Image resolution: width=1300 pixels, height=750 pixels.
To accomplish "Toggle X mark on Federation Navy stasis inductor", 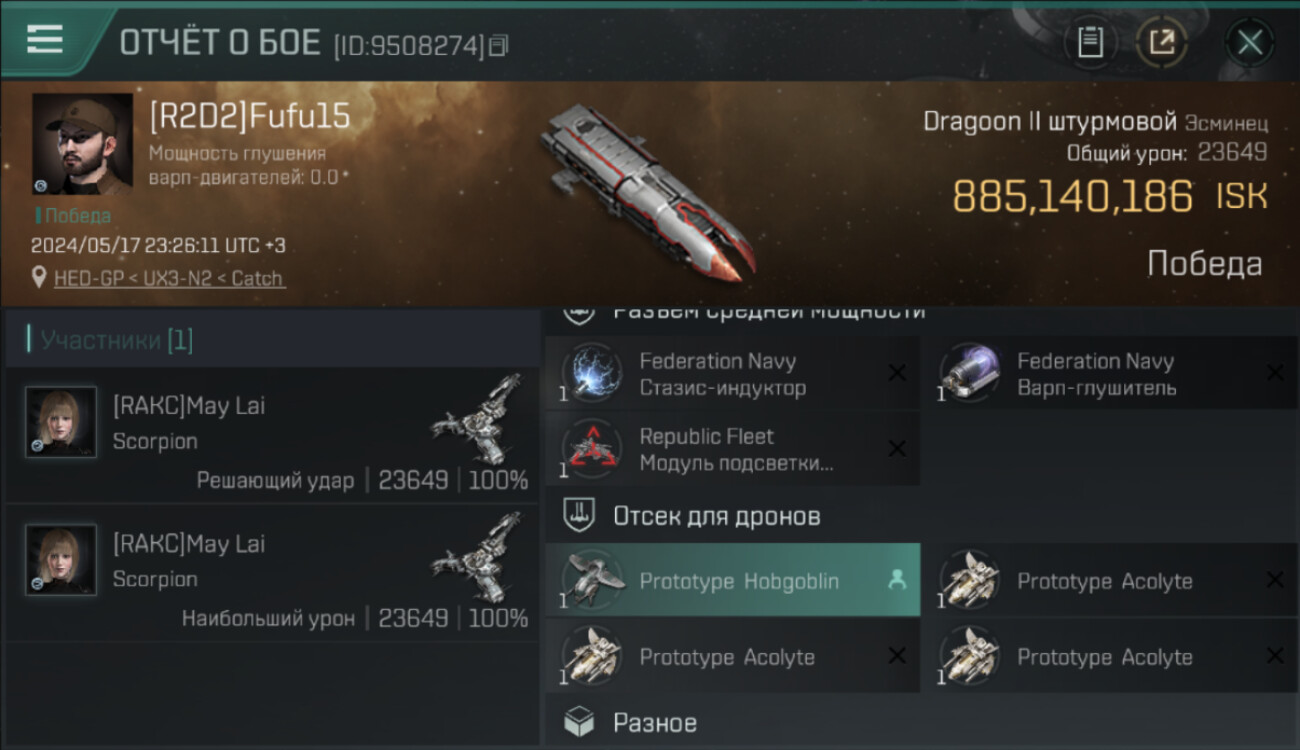I will coord(897,373).
